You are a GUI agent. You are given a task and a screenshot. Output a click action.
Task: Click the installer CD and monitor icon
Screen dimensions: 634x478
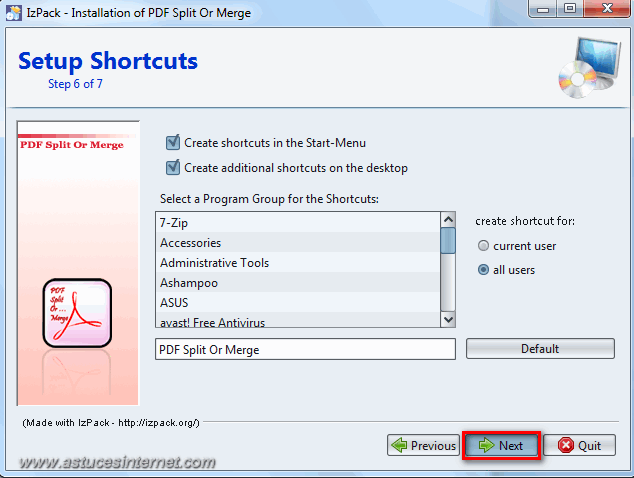point(590,67)
